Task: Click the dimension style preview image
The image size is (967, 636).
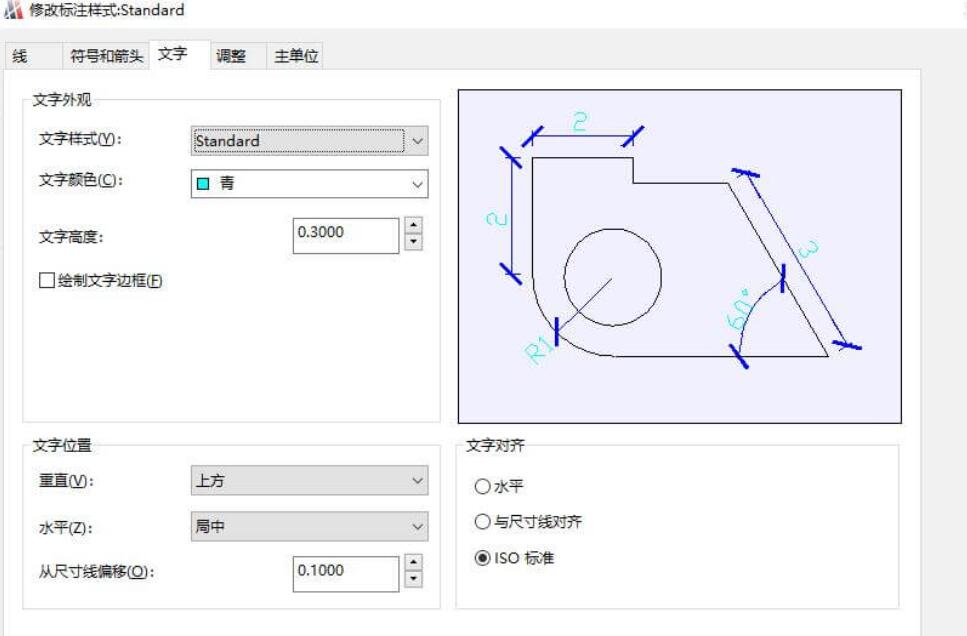Action: [x=680, y=255]
